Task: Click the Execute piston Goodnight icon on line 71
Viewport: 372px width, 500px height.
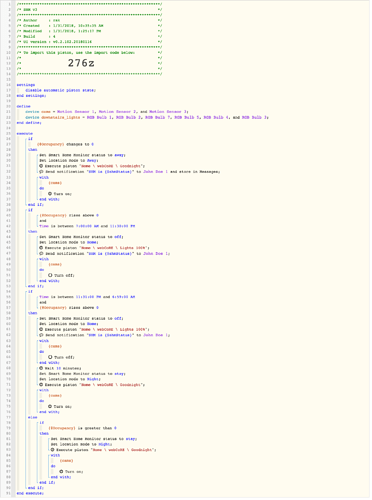Action: pos(41,385)
